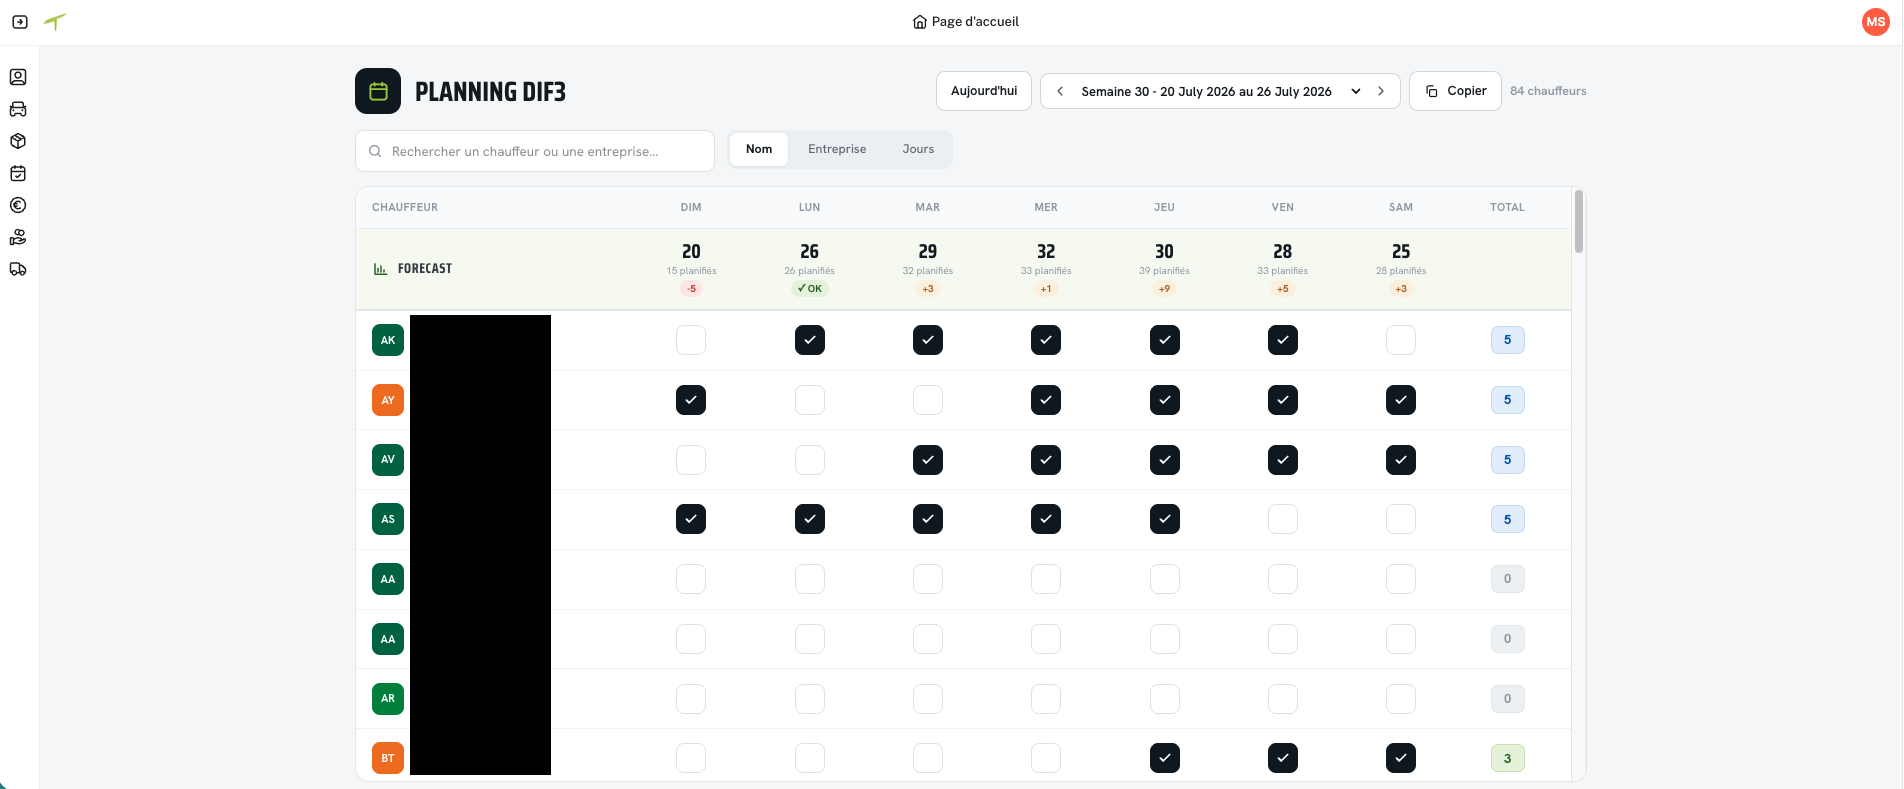Click the CHAUFFEUR column header
This screenshot has height=789, width=1904.
click(405, 207)
